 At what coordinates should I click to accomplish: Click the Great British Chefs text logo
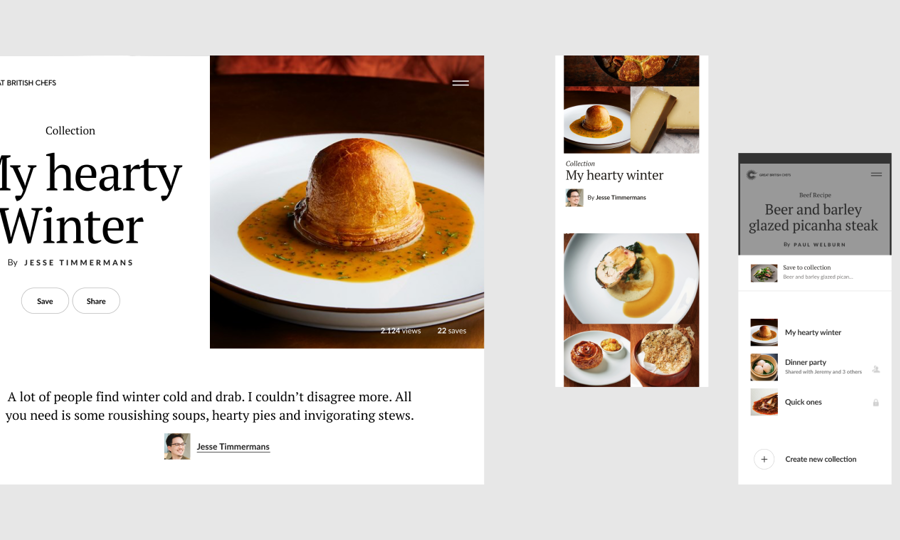coord(28,83)
